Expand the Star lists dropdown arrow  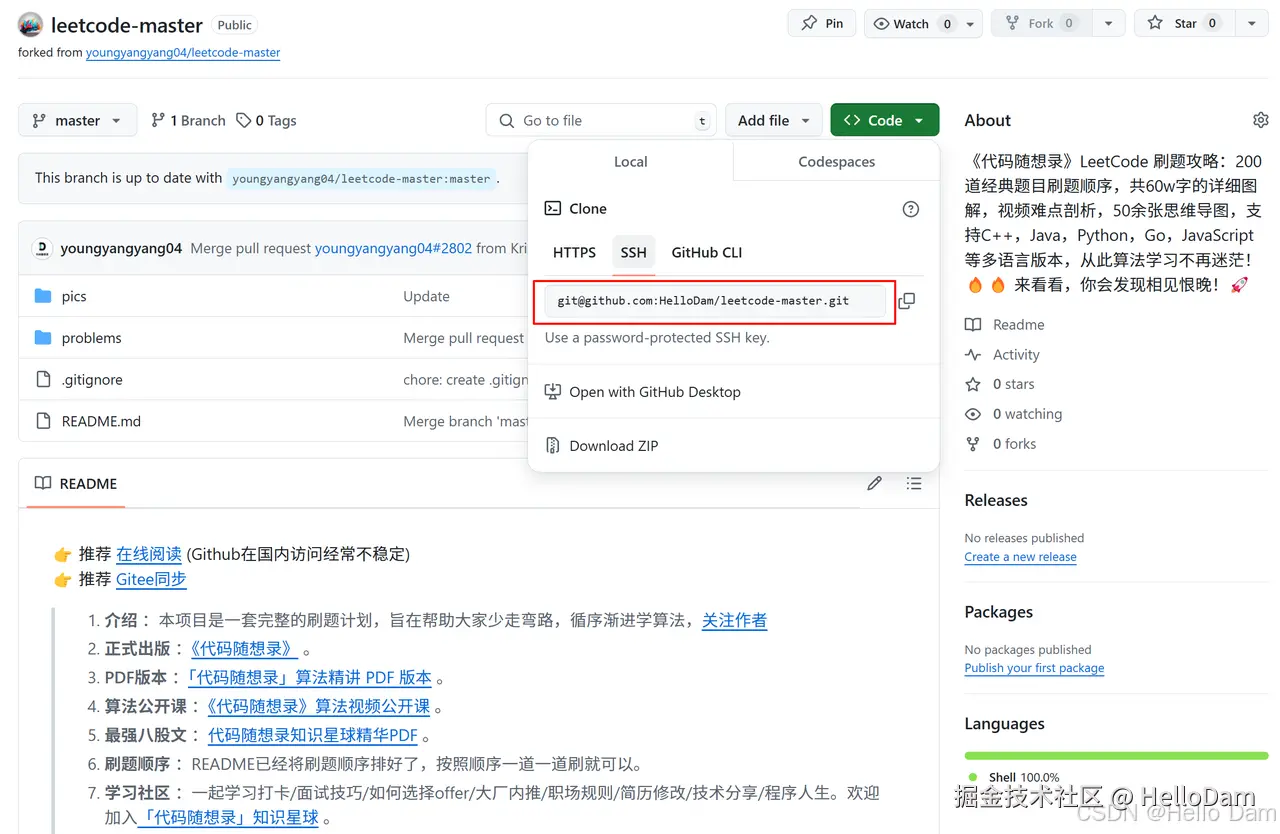pos(1252,24)
